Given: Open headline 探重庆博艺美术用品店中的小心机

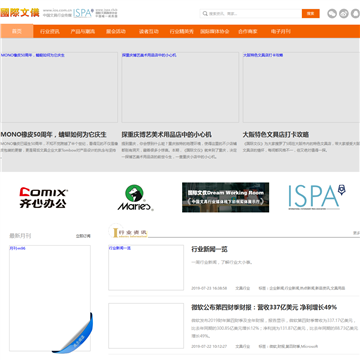Looking at the screenshot, I should [167, 135].
